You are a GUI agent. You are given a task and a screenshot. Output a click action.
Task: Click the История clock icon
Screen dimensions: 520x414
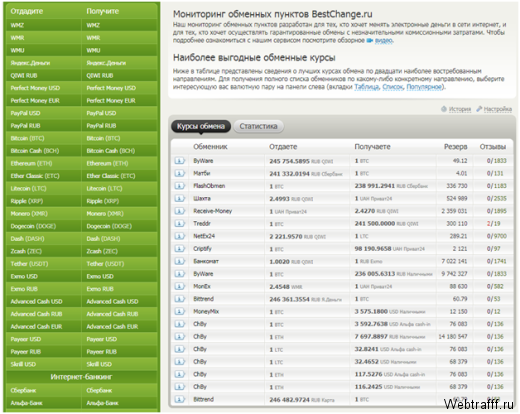pyautogui.click(x=444, y=109)
